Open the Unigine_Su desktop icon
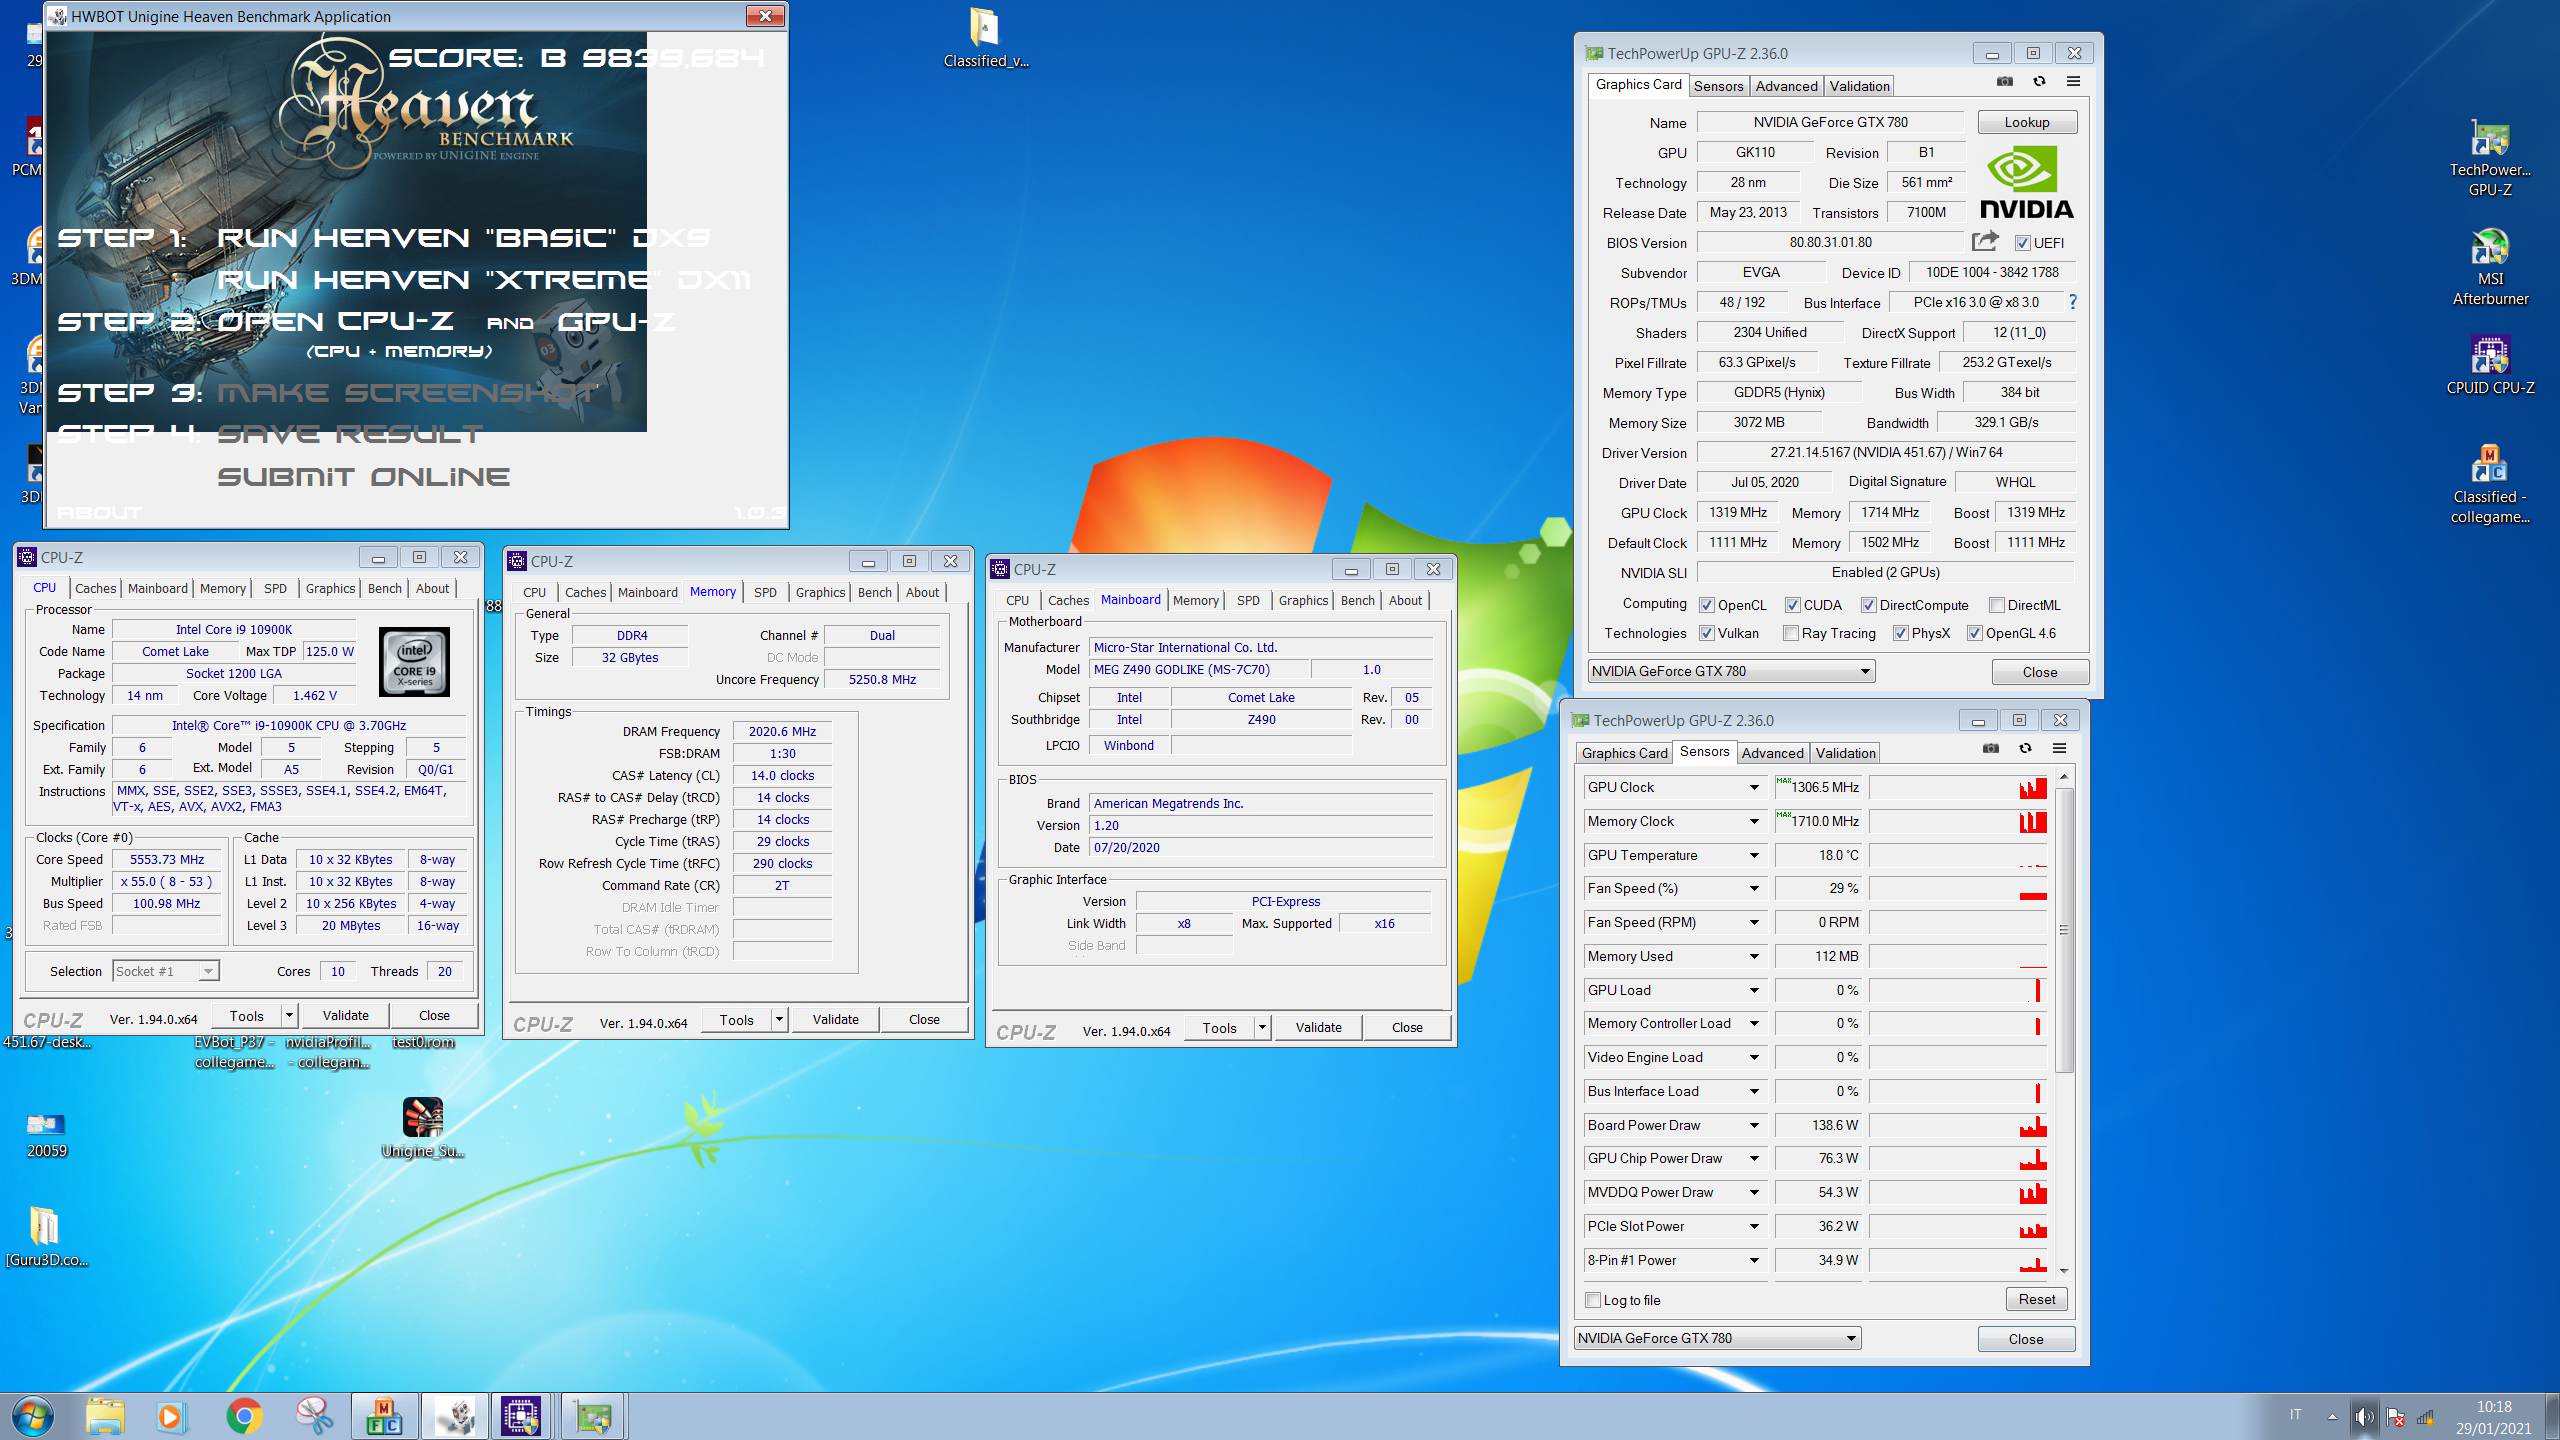Image resolution: width=2560 pixels, height=1440 pixels. [423, 1128]
